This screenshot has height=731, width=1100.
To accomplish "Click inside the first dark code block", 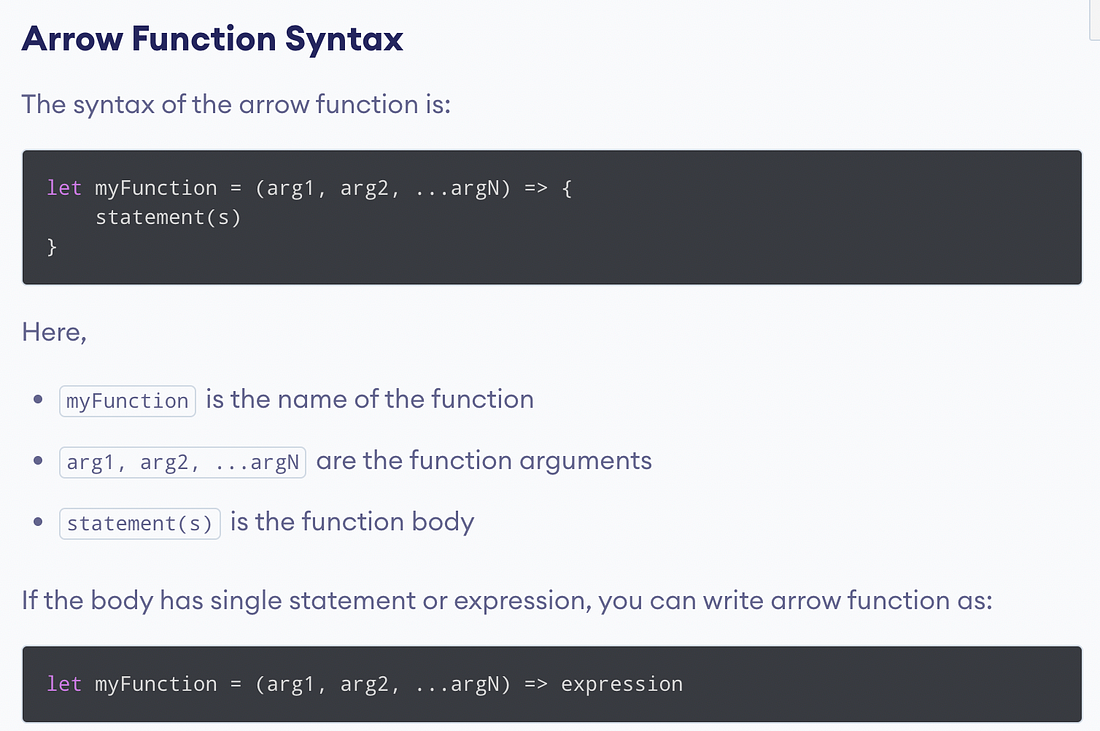I will (x=550, y=215).
